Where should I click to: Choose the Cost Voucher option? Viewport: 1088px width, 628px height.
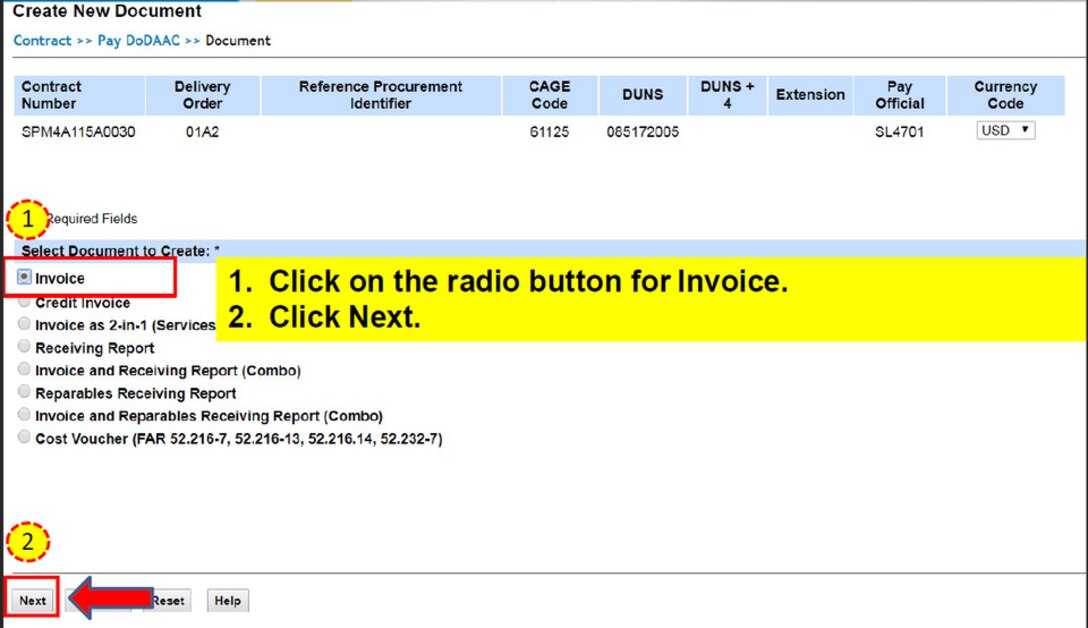pyautogui.click(x=23, y=436)
